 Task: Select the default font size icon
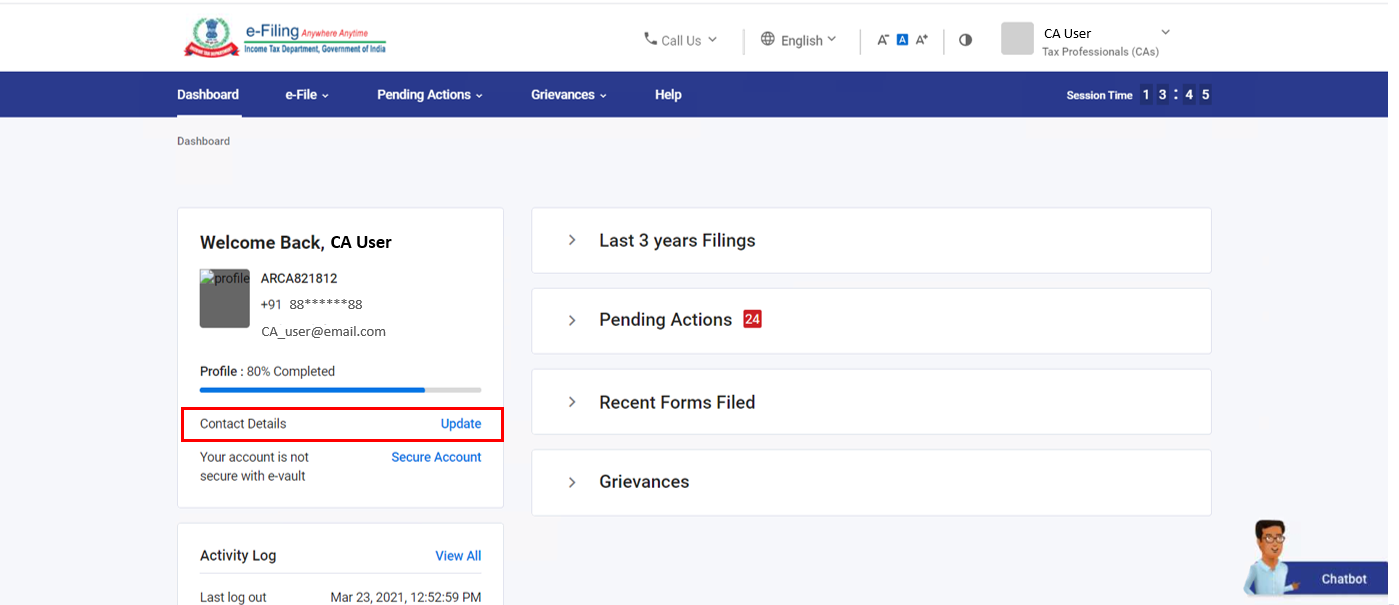(x=902, y=40)
